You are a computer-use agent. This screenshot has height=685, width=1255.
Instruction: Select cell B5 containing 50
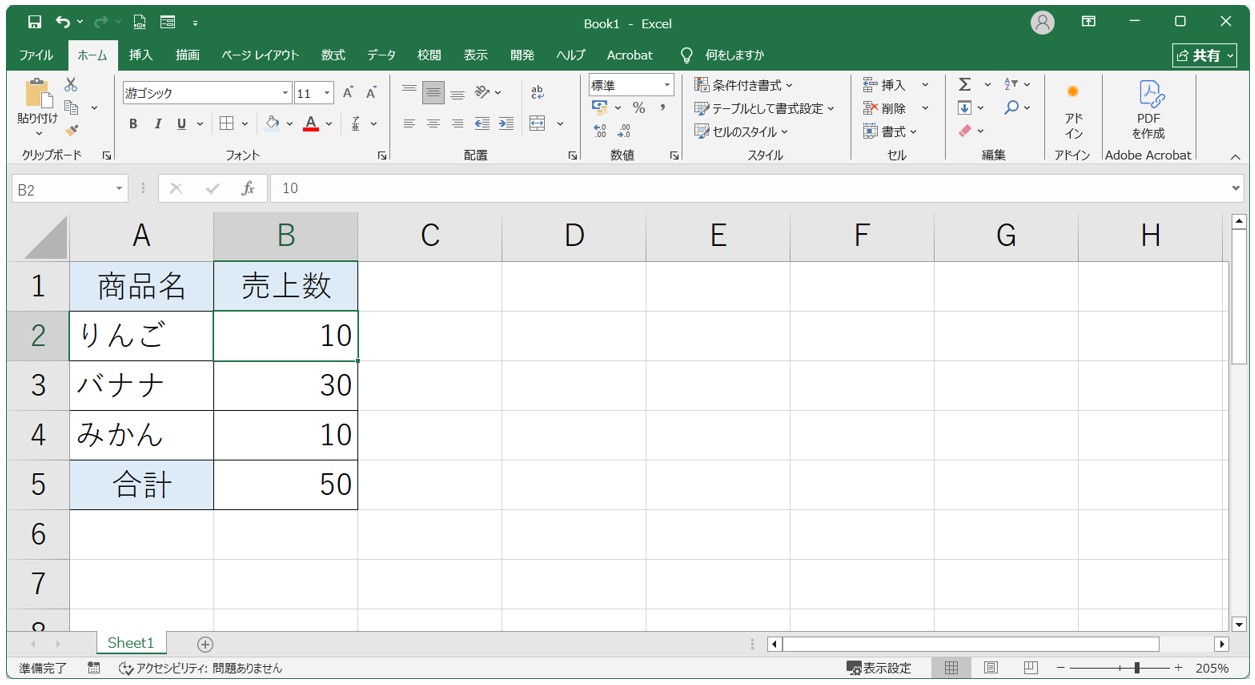click(x=285, y=485)
